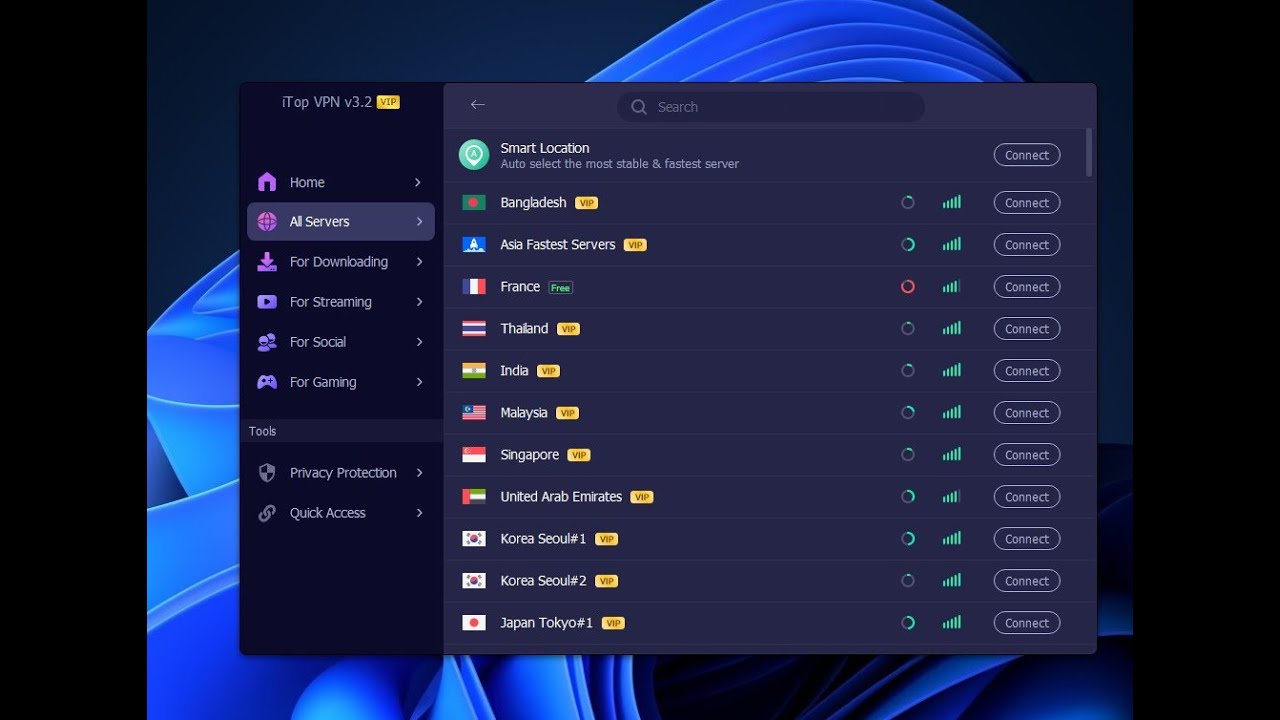Viewport: 1280px width, 720px height.
Task: Select the For Streaming label
Action: tap(331, 302)
